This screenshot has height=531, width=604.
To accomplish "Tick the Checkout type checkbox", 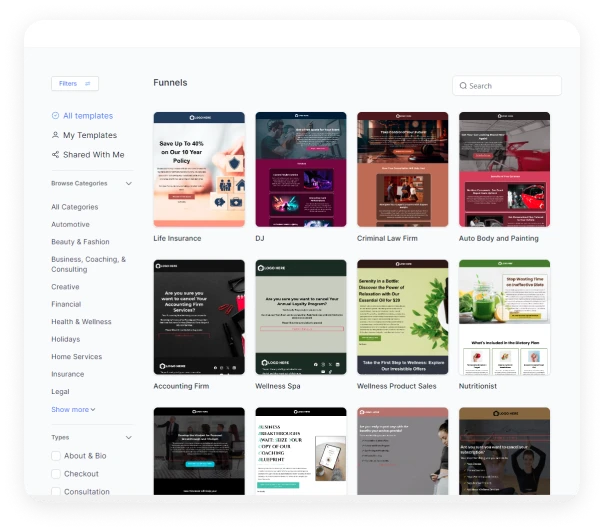I will (56, 474).
